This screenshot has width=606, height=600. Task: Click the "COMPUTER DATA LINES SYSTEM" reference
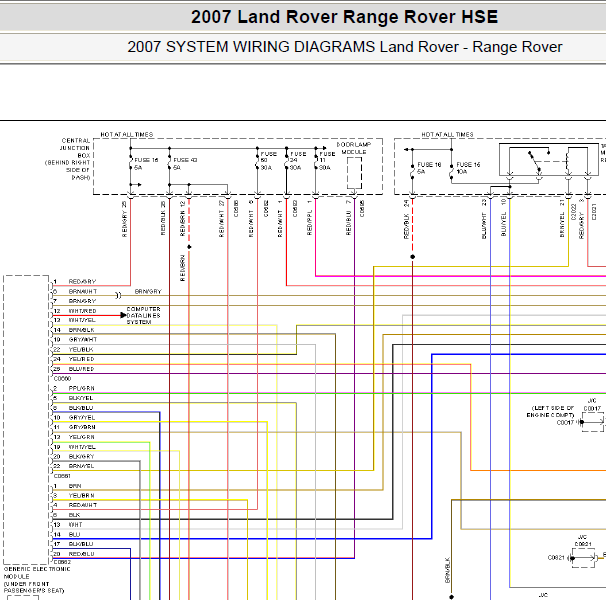pyautogui.click(x=143, y=315)
